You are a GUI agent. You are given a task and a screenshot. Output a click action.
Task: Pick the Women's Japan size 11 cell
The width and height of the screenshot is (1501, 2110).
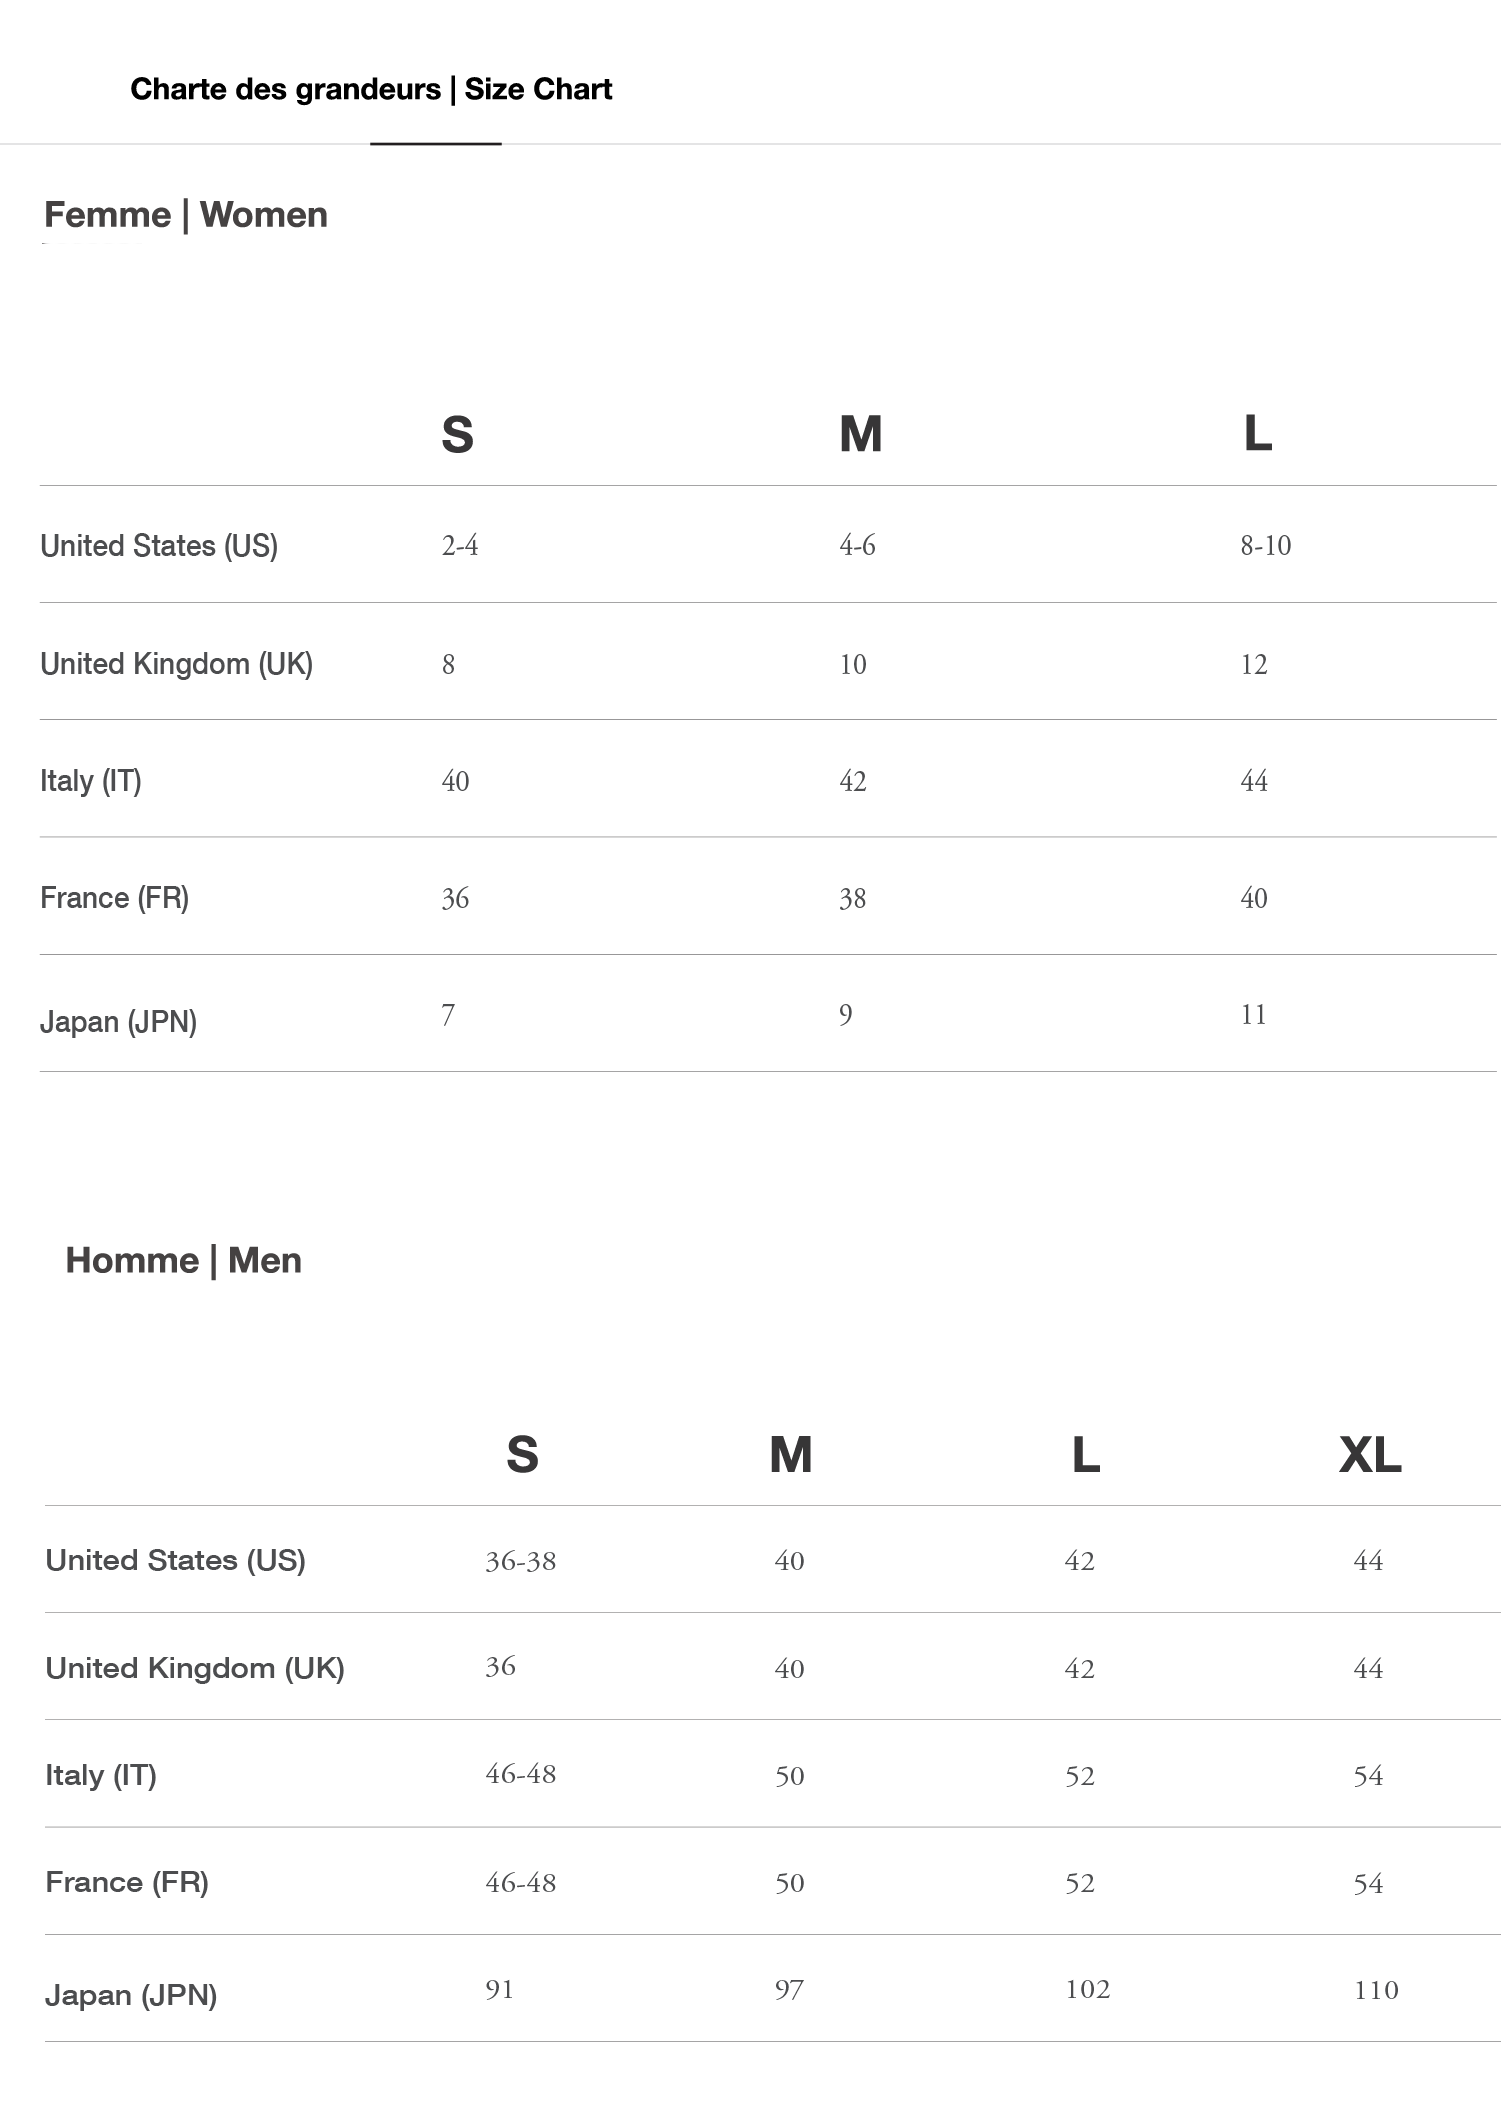(x=1253, y=1015)
